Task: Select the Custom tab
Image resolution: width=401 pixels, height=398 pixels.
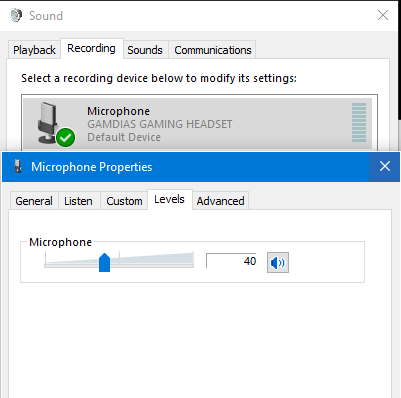Action: [124, 201]
